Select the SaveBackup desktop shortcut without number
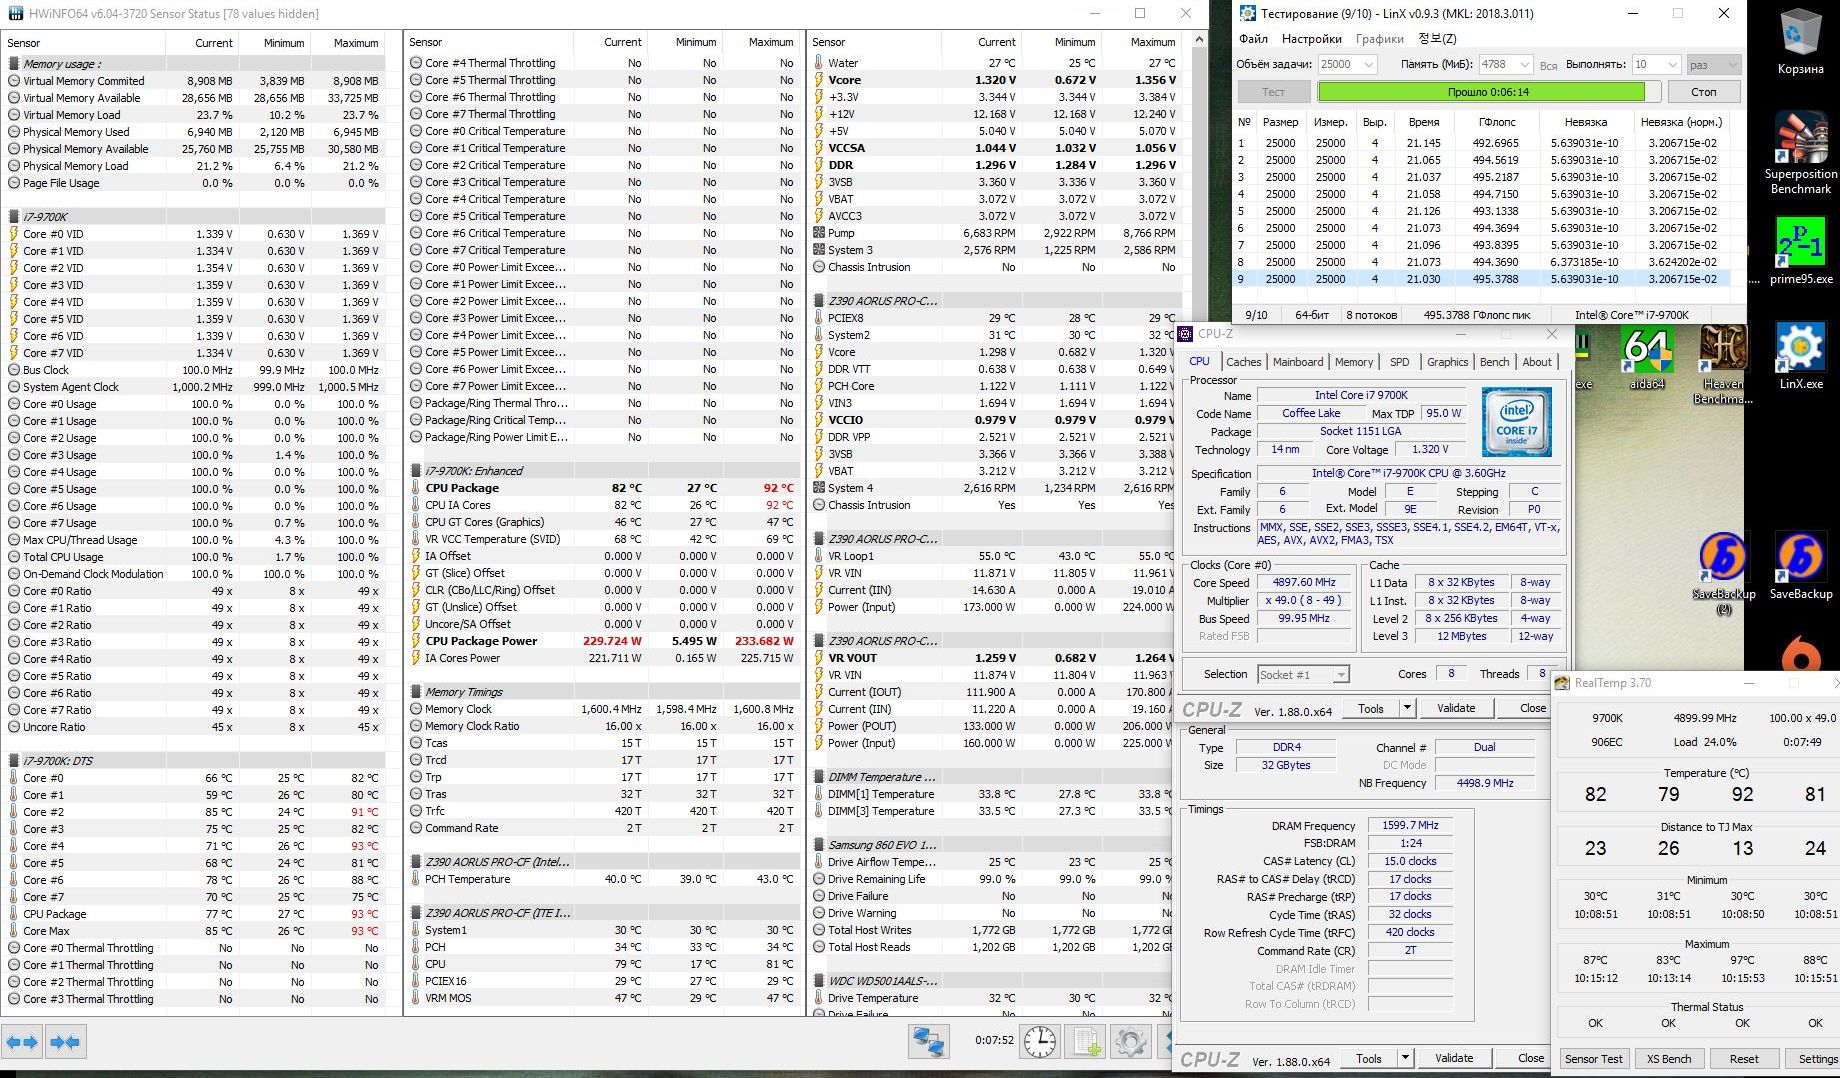Screen dimensions: 1840x1078 tap(1800, 566)
